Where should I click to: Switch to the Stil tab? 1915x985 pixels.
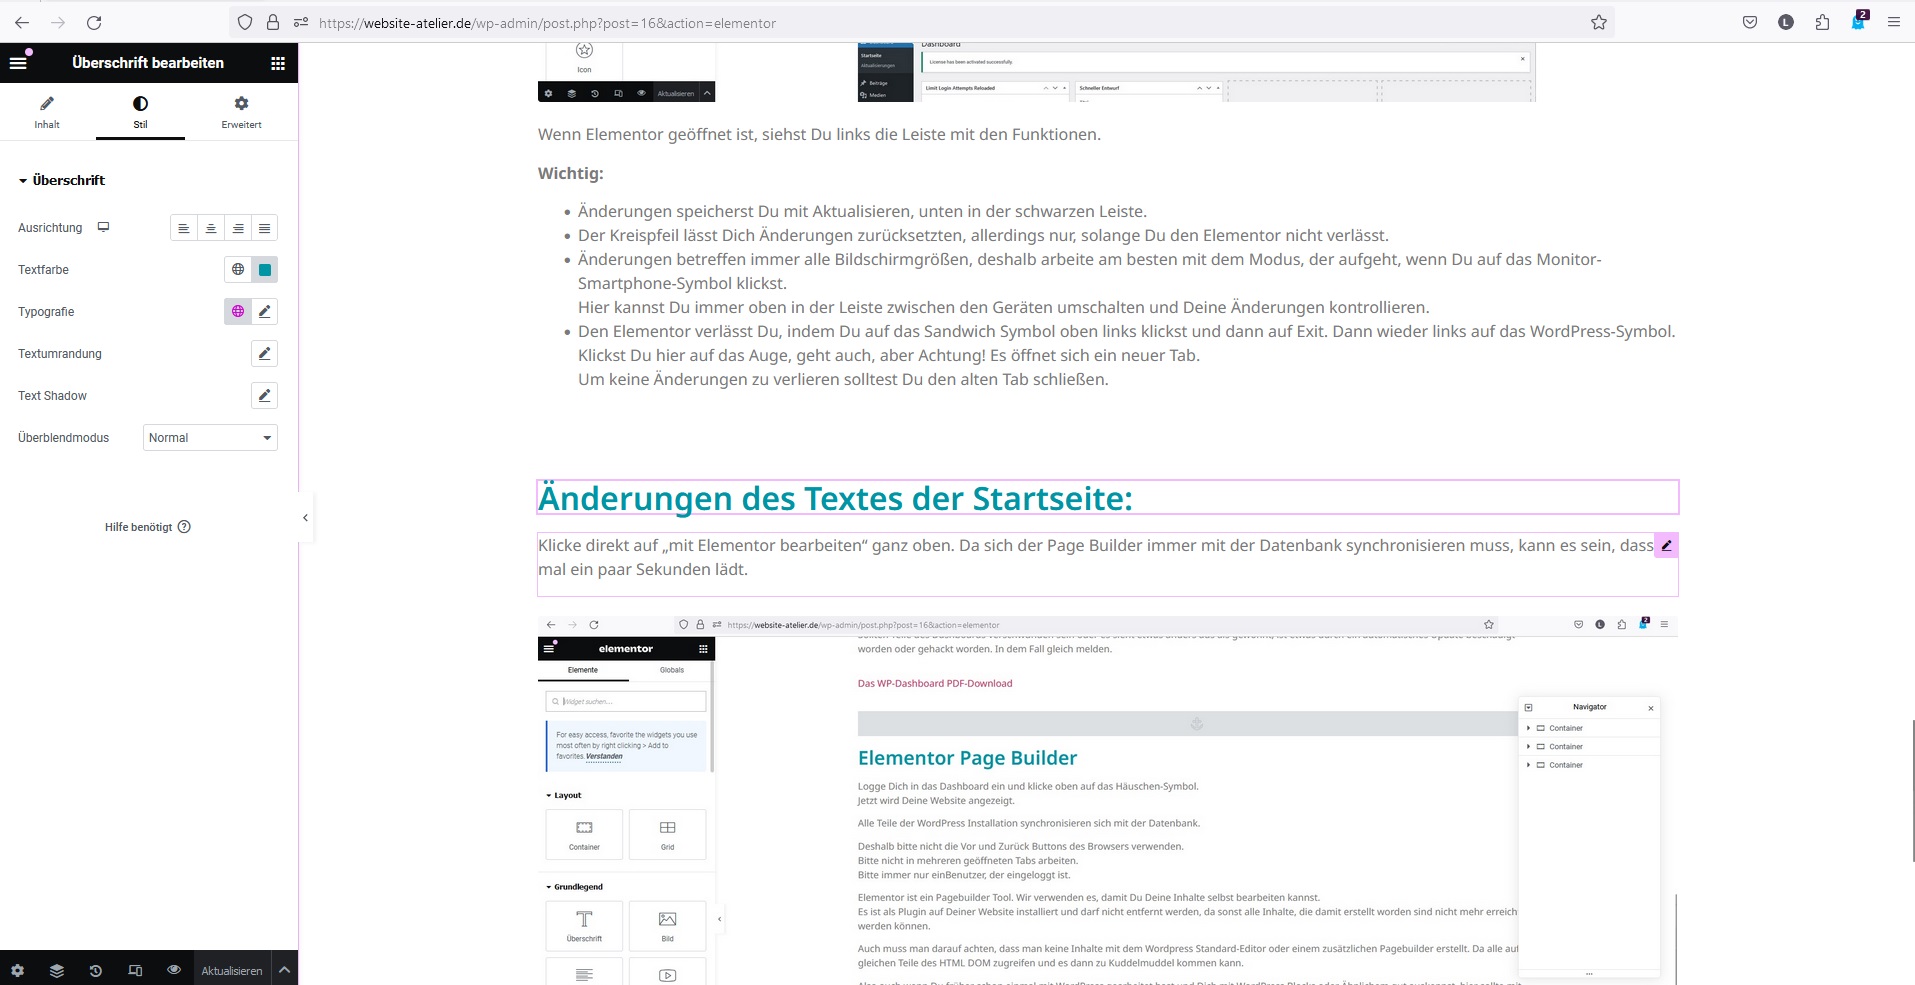click(x=140, y=112)
